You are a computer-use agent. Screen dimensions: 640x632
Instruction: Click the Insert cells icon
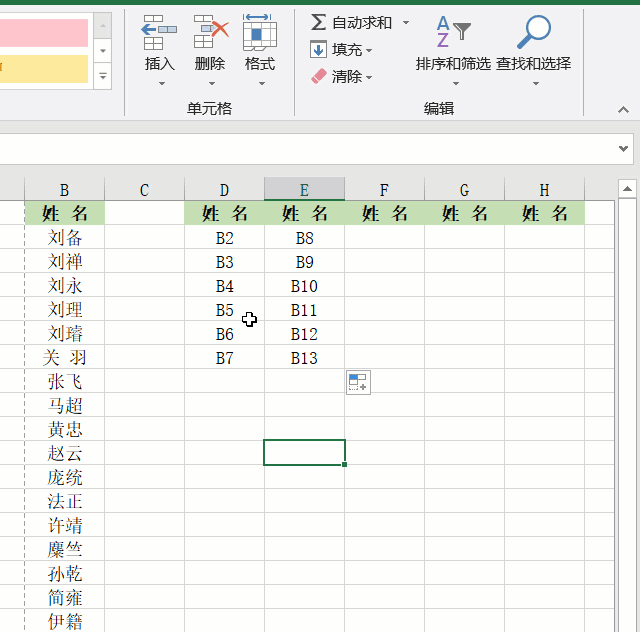[x=159, y=32]
